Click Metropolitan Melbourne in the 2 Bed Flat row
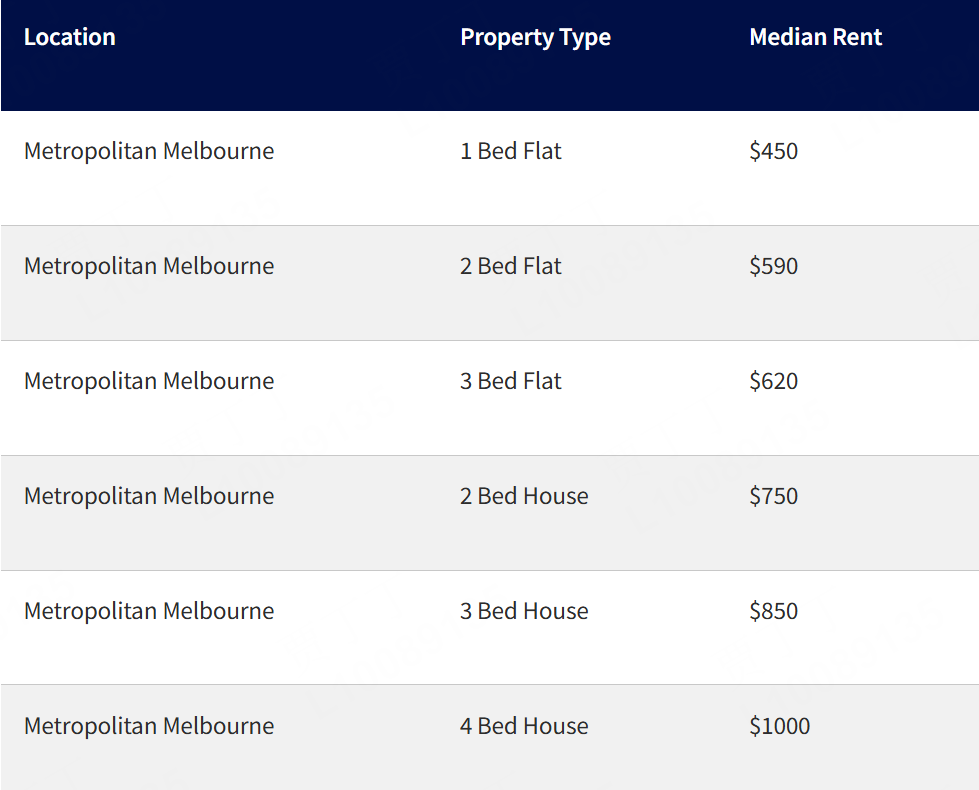The image size is (979, 790). pos(149,267)
